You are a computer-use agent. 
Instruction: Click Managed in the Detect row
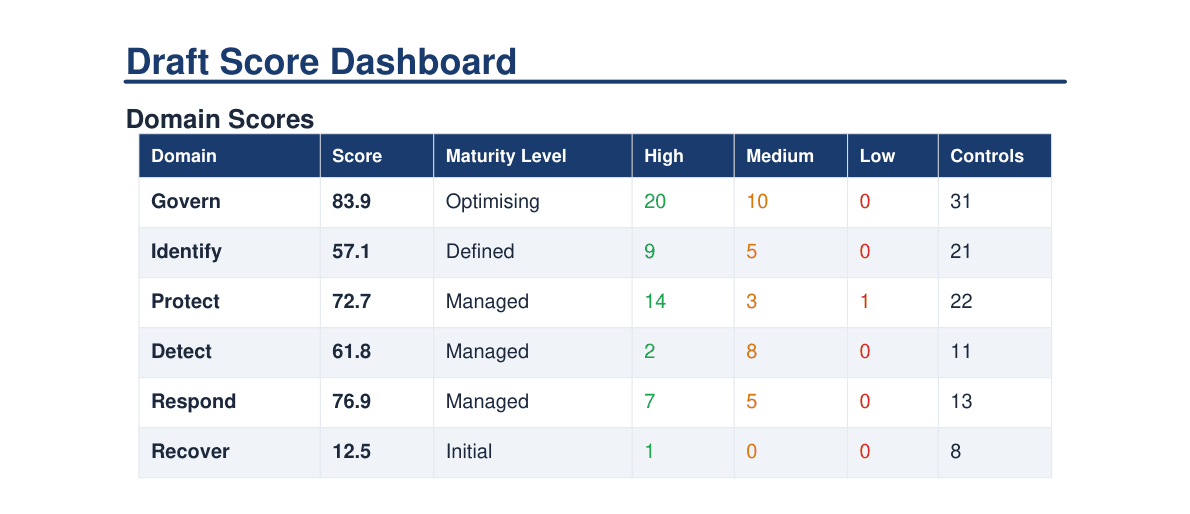tap(487, 352)
